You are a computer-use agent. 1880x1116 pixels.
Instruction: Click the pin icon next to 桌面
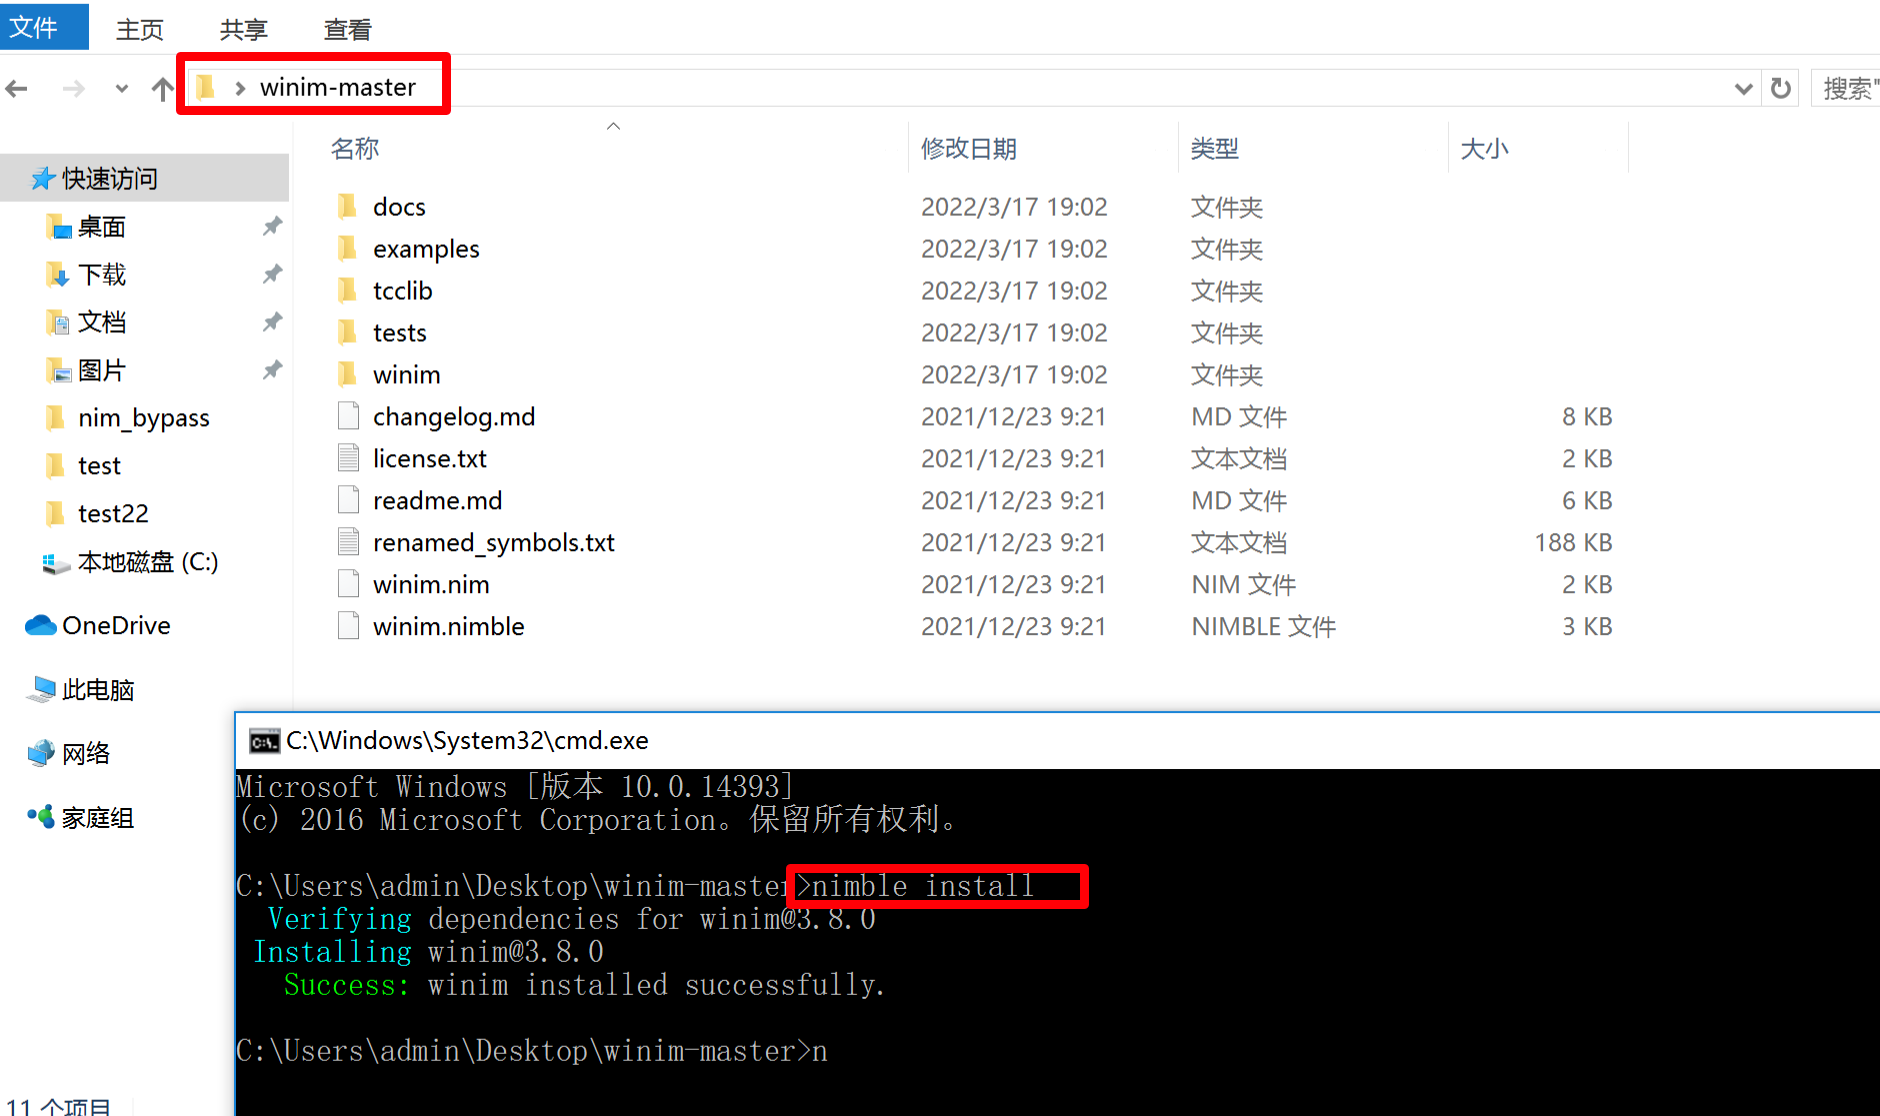(x=272, y=226)
